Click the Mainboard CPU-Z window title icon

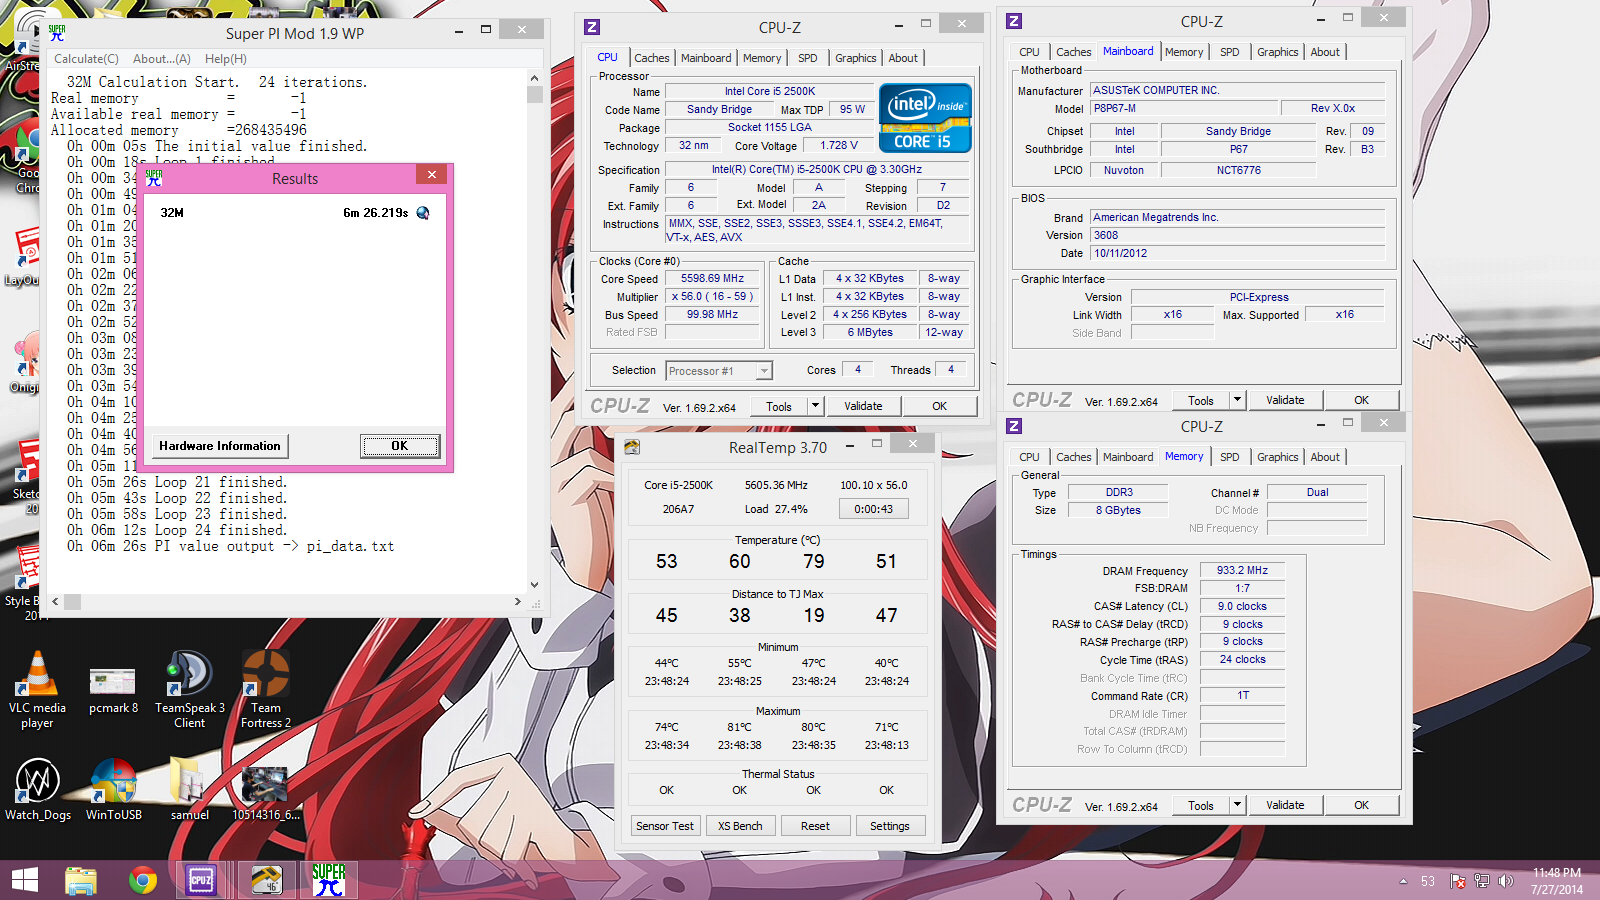pos(1014,21)
